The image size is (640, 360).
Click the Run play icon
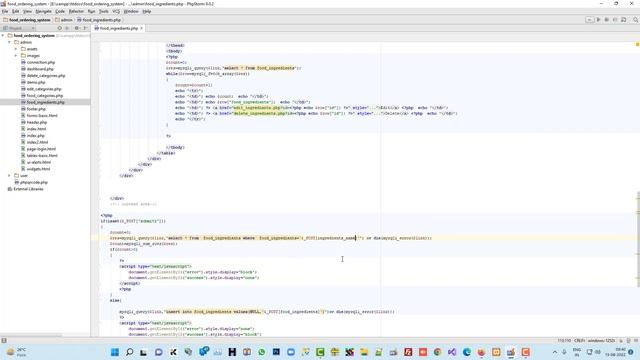point(598,20)
